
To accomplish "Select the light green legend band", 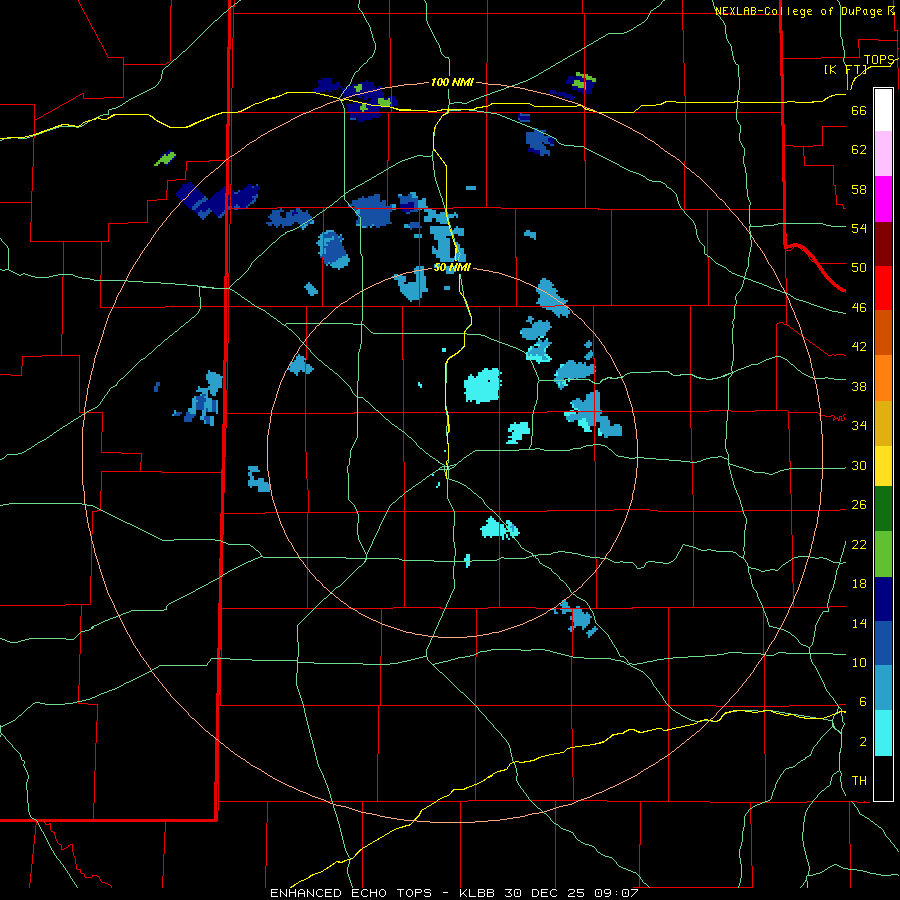I will pos(883,554).
